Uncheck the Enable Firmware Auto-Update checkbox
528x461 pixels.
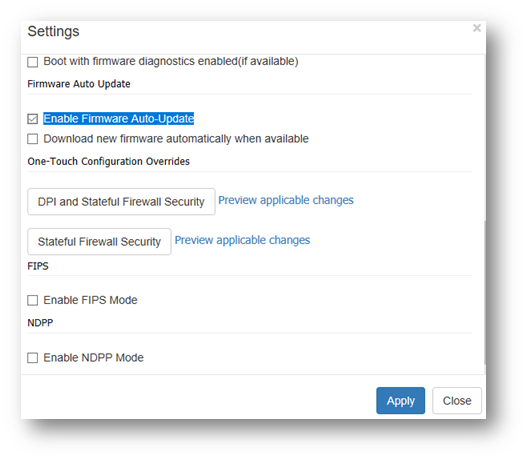click(x=33, y=119)
